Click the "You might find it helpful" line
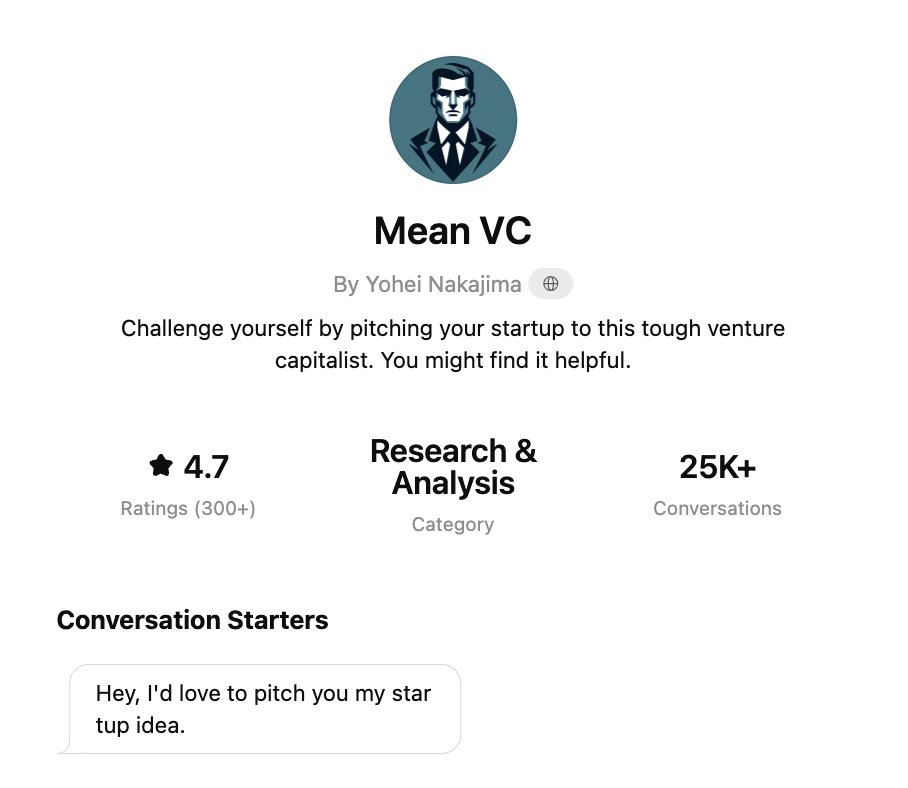 [453, 361]
